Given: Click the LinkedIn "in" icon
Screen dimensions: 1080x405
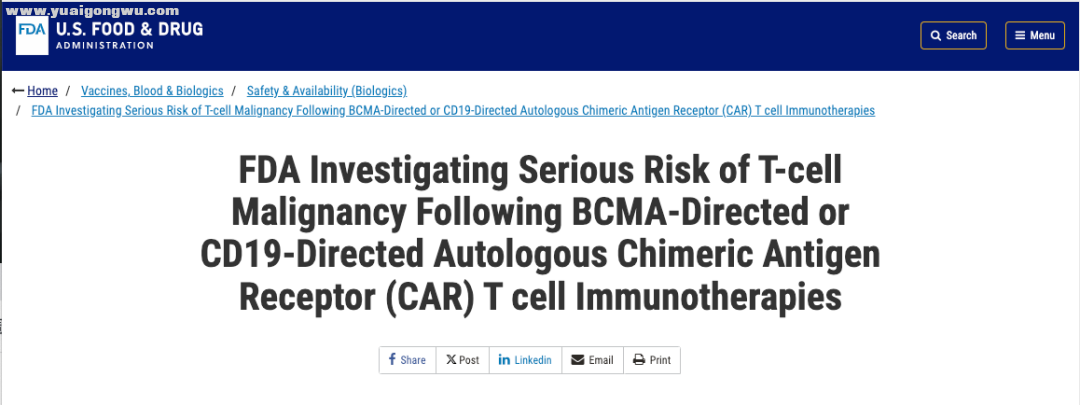Looking at the screenshot, I should 504,360.
